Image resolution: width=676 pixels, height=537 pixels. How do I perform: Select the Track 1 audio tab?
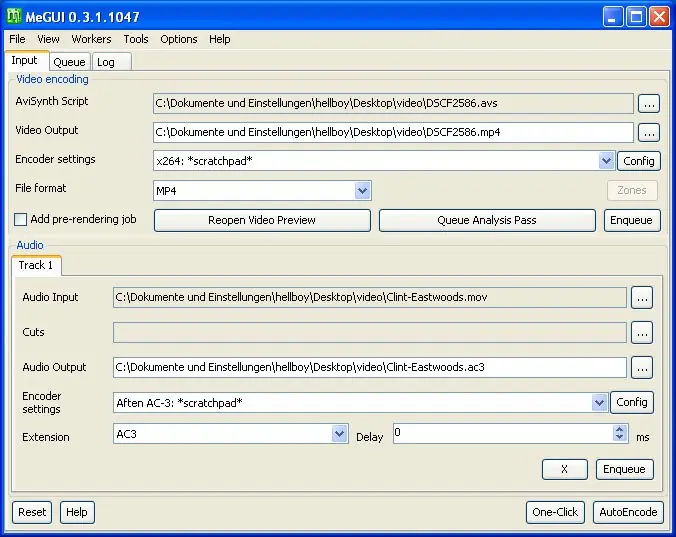coord(36,265)
